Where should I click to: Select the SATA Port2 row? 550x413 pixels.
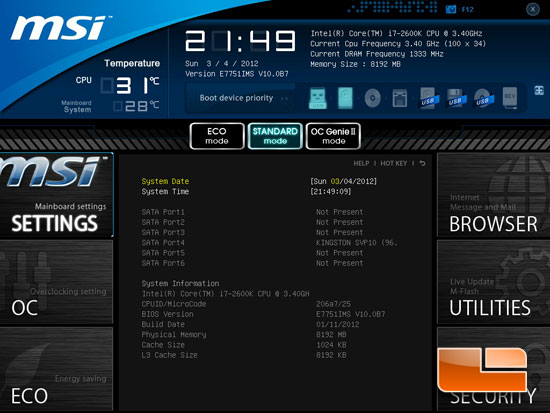point(253,222)
